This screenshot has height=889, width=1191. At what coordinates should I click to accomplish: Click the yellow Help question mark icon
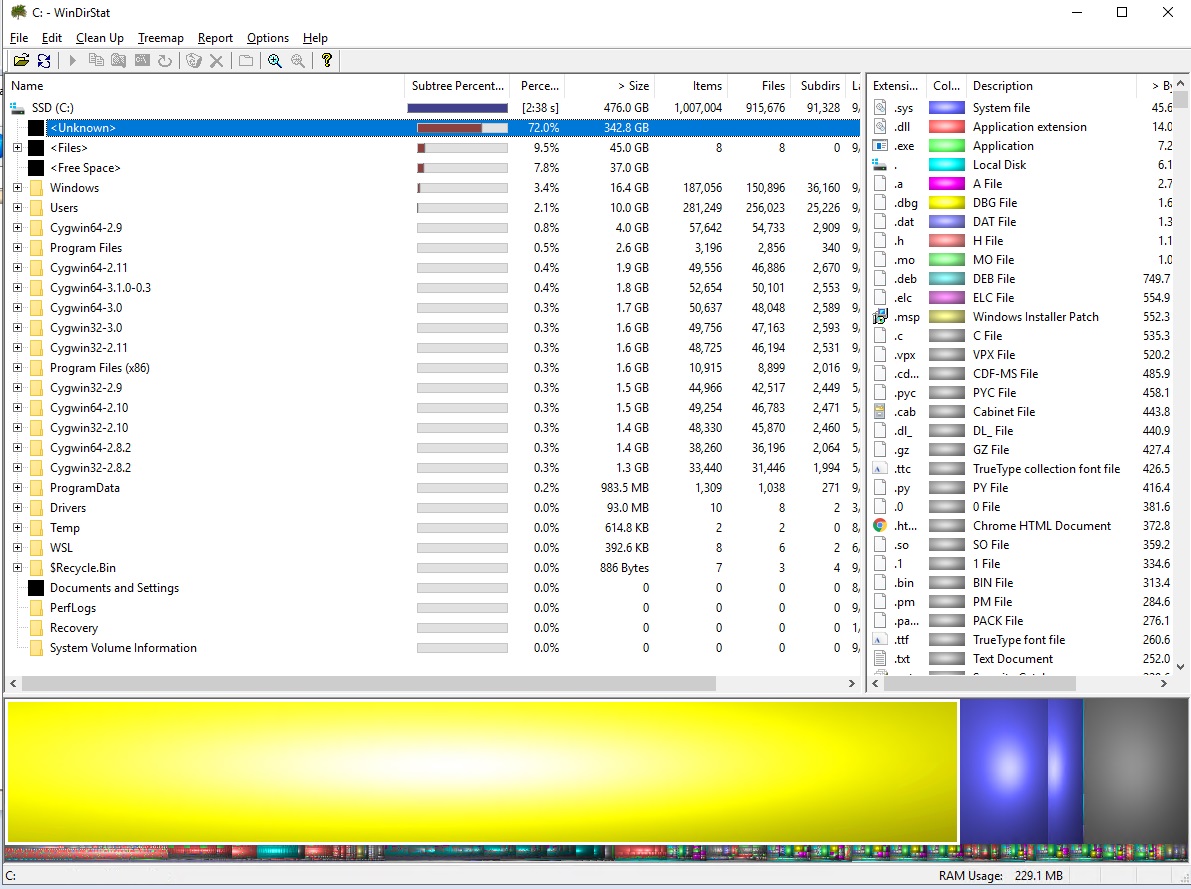[x=327, y=60]
